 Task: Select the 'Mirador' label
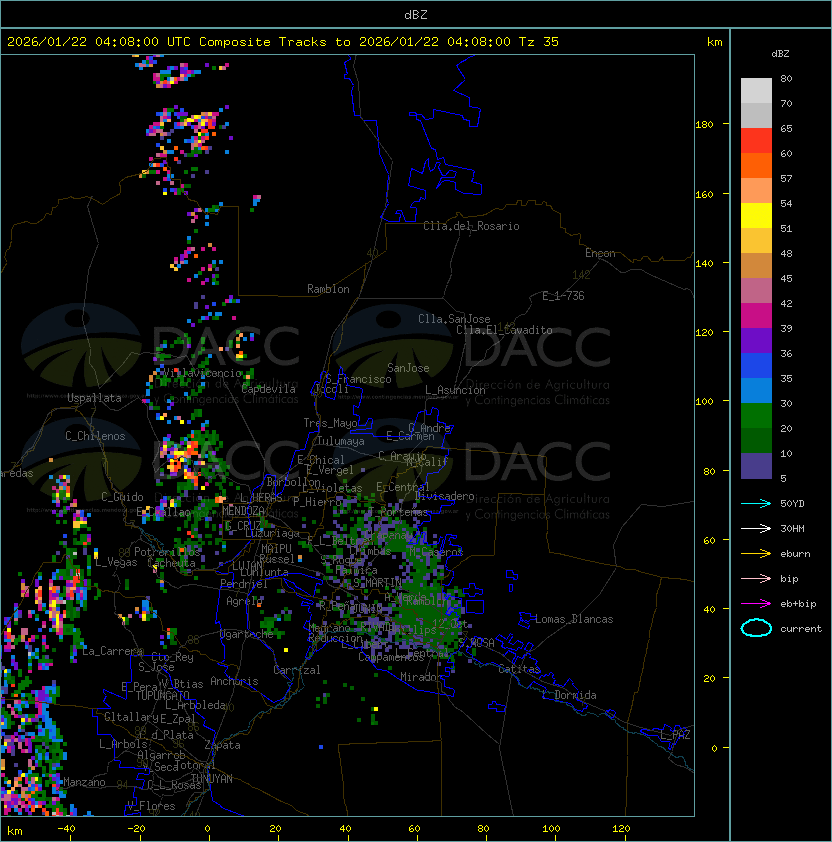(x=421, y=677)
